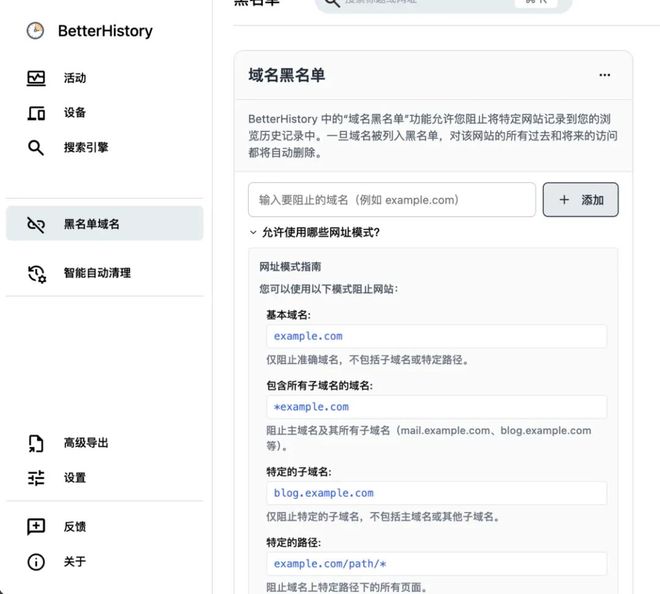Click the 黑名单域名 broken-link icon
This screenshot has height=594, width=660.
(x=36, y=224)
